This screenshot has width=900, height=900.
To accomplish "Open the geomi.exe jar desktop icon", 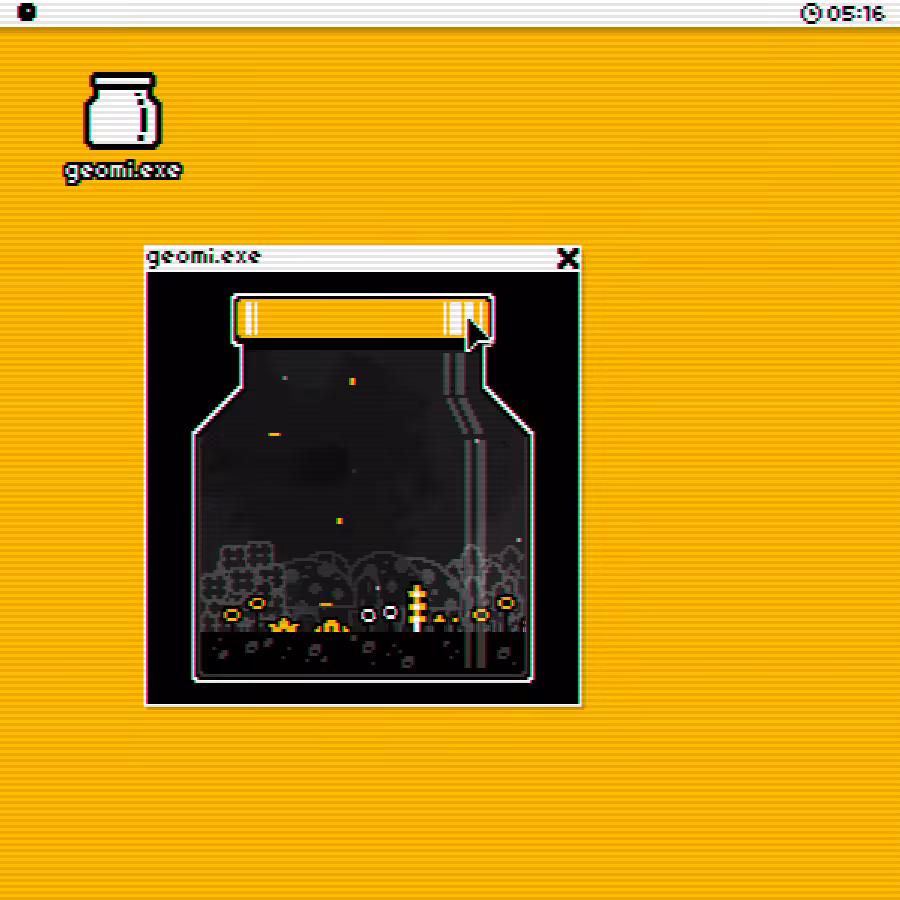I will (123, 111).
